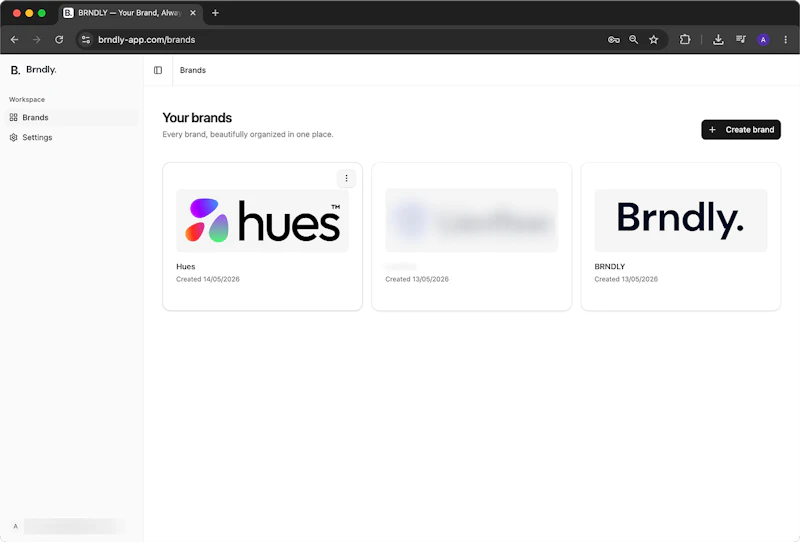Open the Brndly. logo thumbnail
Viewport: 800px width, 542px height.
[x=681, y=220]
